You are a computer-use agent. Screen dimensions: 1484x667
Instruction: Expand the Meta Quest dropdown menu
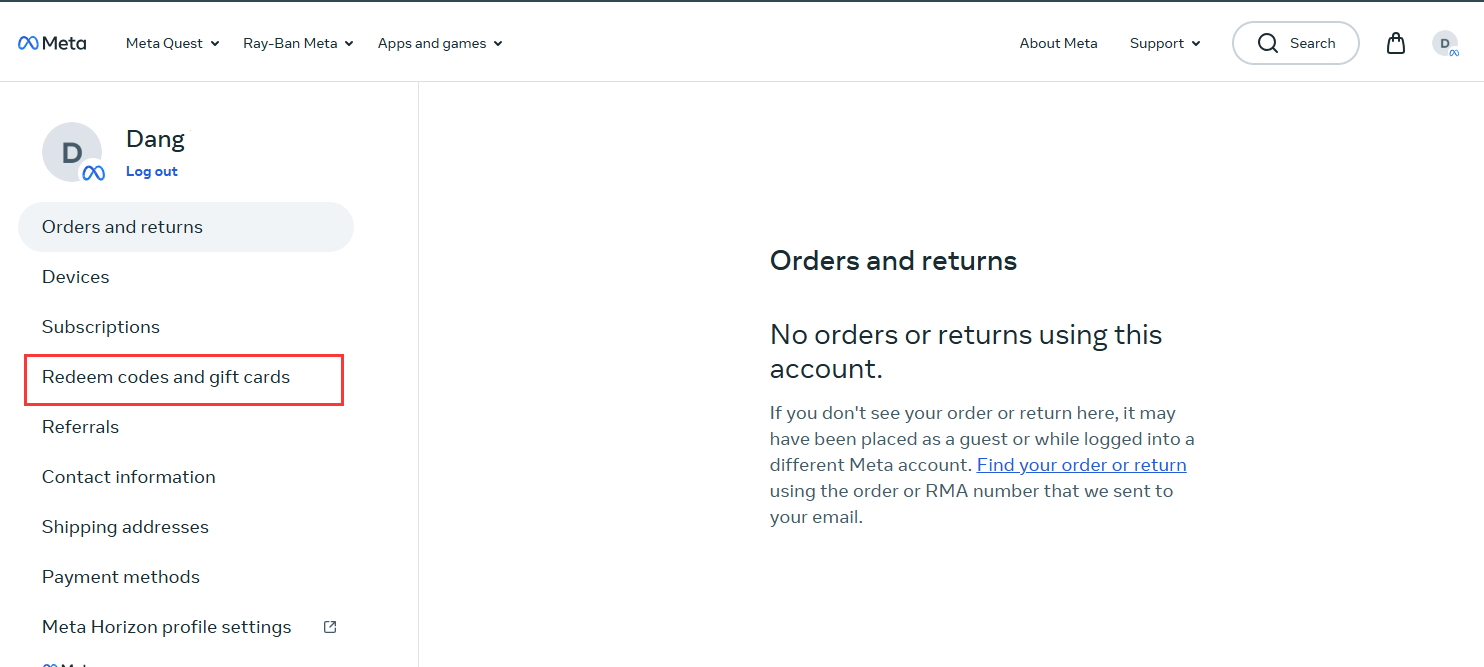tap(172, 43)
